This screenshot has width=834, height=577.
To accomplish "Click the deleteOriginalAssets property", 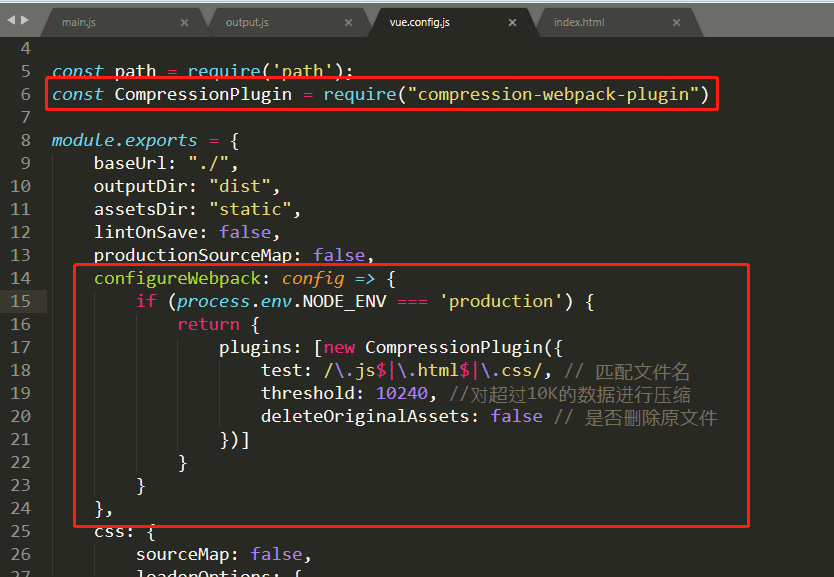I will [365, 416].
